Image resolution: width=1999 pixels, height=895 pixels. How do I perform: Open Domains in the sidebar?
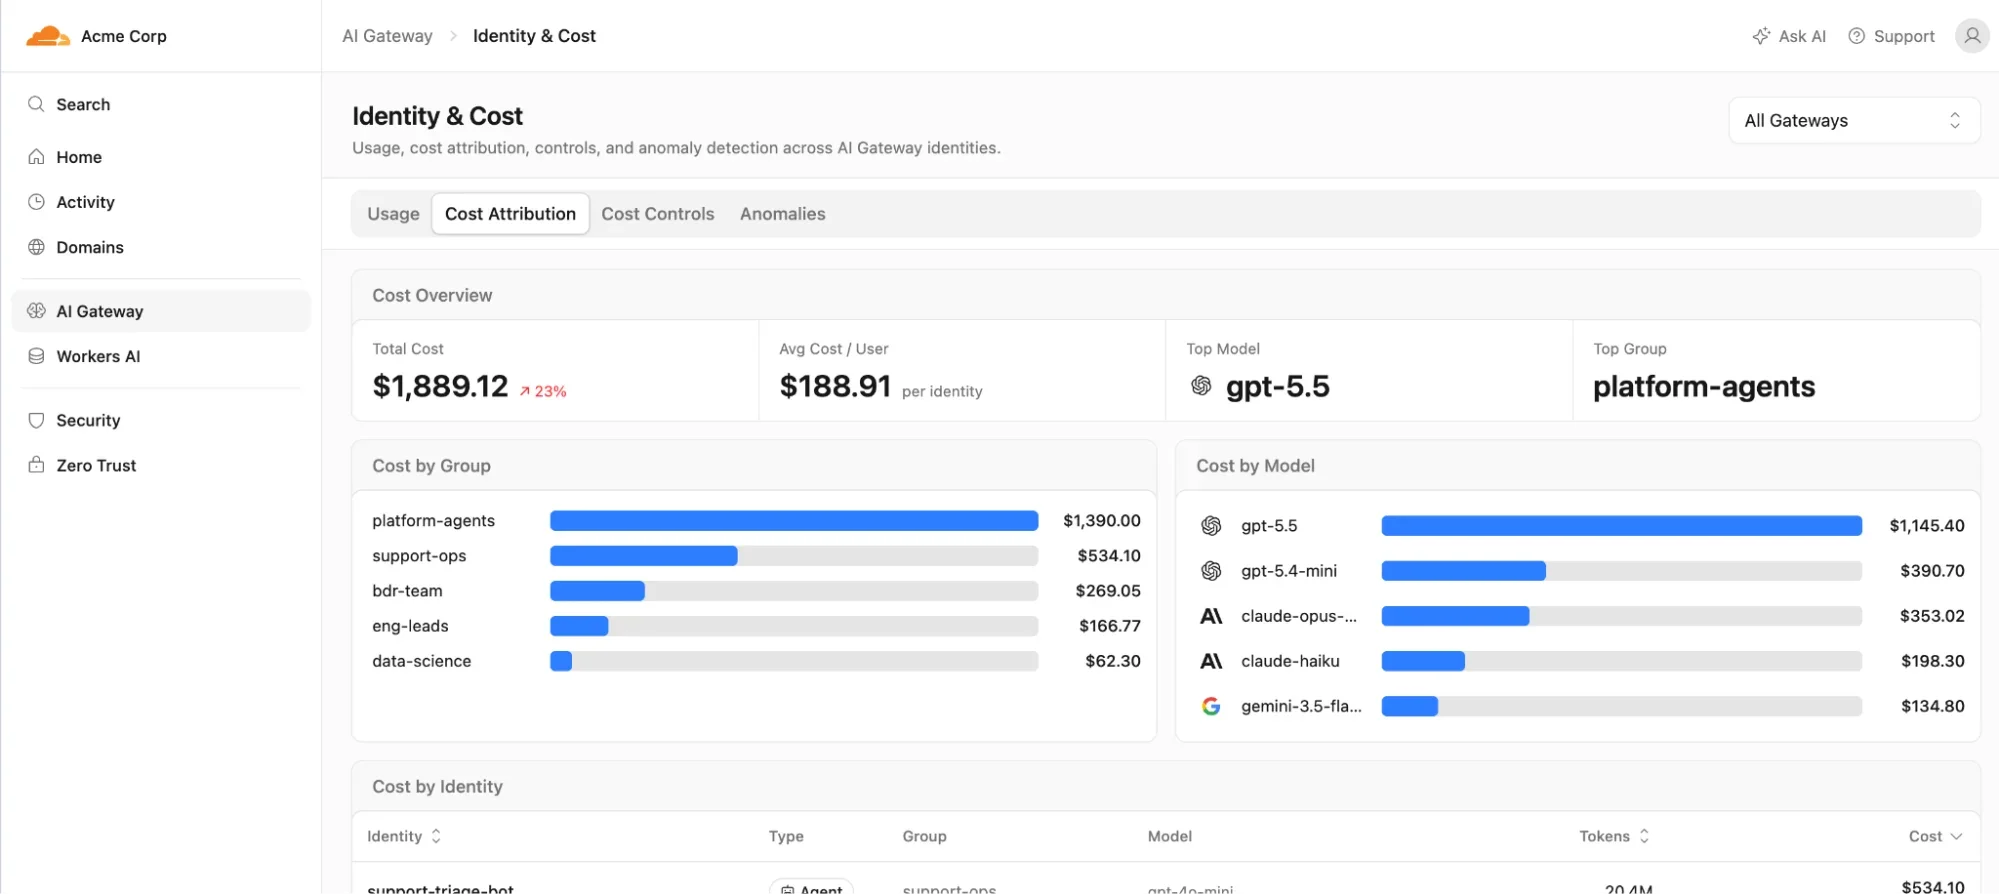pos(161,247)
